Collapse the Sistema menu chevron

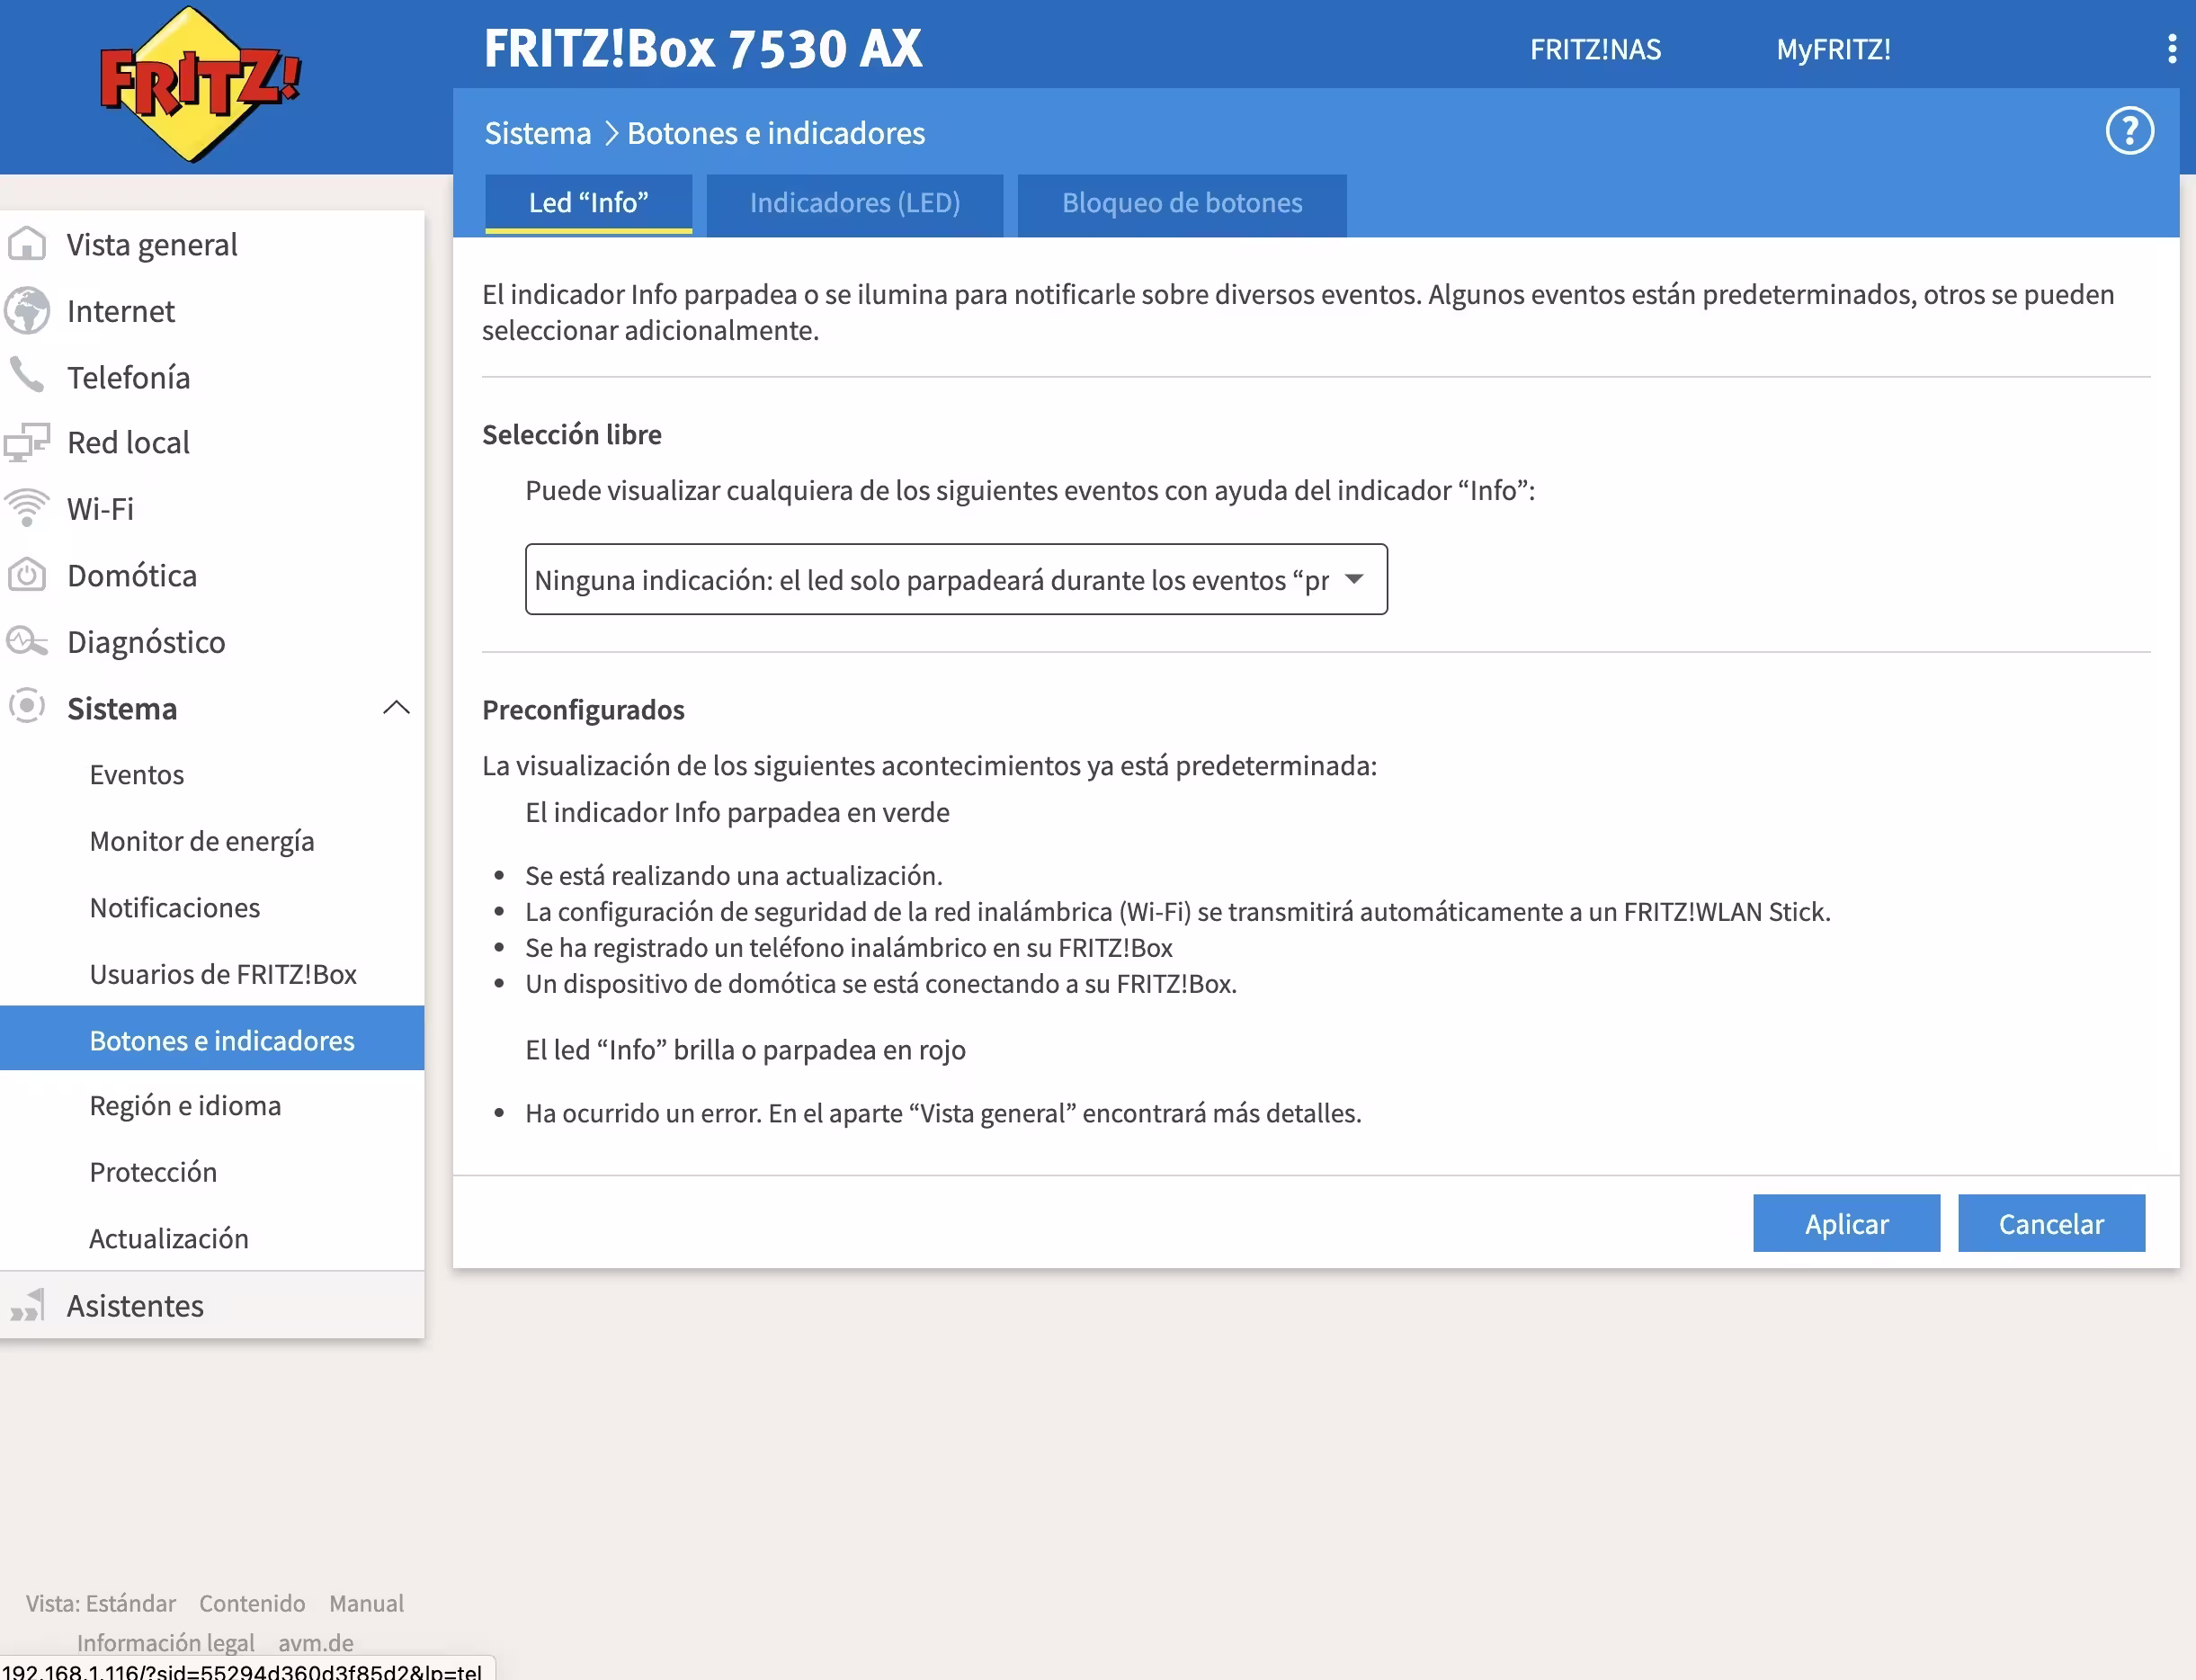(396, 708)
